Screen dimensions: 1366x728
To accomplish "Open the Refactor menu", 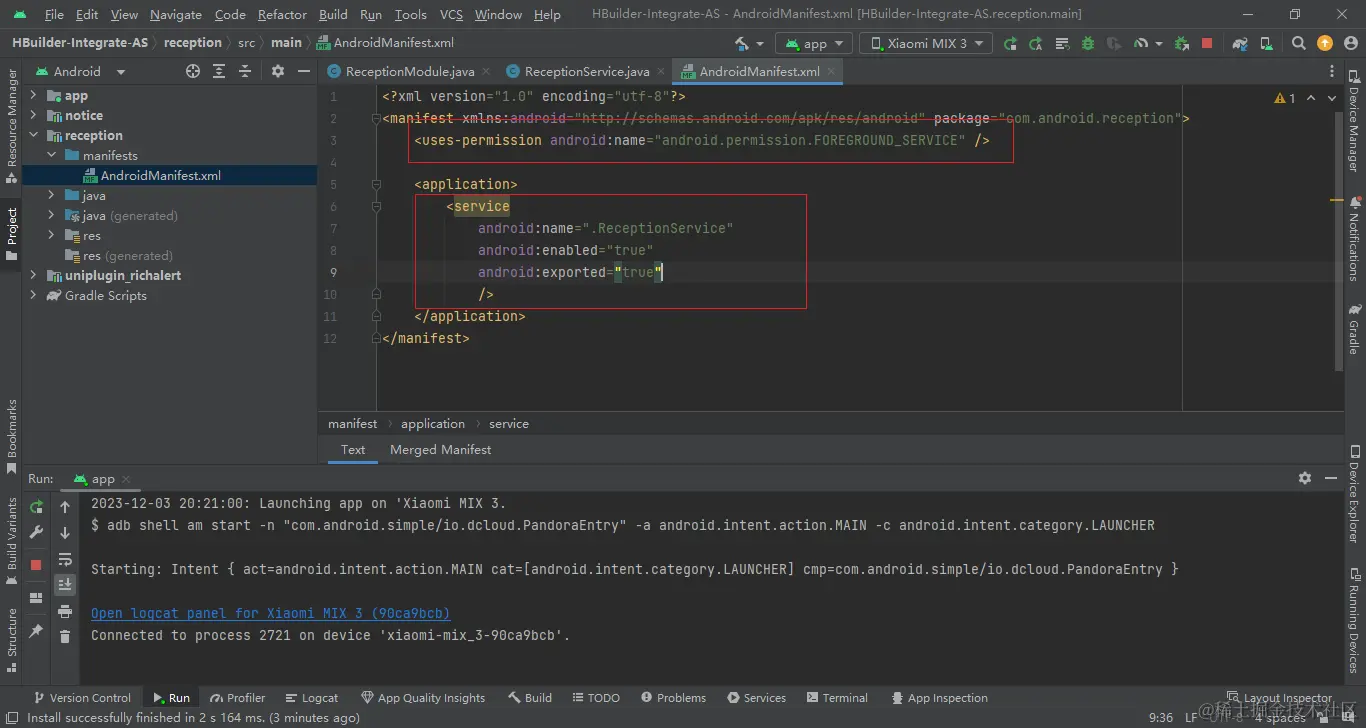I will [x=282, y=15].
